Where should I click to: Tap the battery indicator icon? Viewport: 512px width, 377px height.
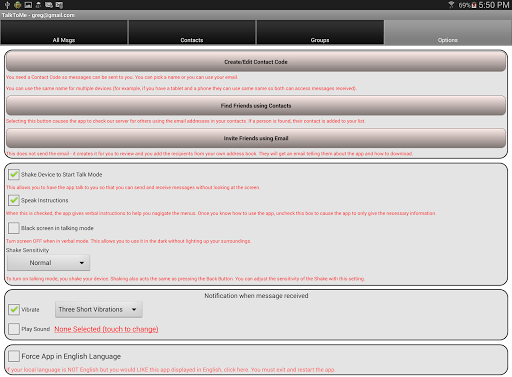coord(474,5)
